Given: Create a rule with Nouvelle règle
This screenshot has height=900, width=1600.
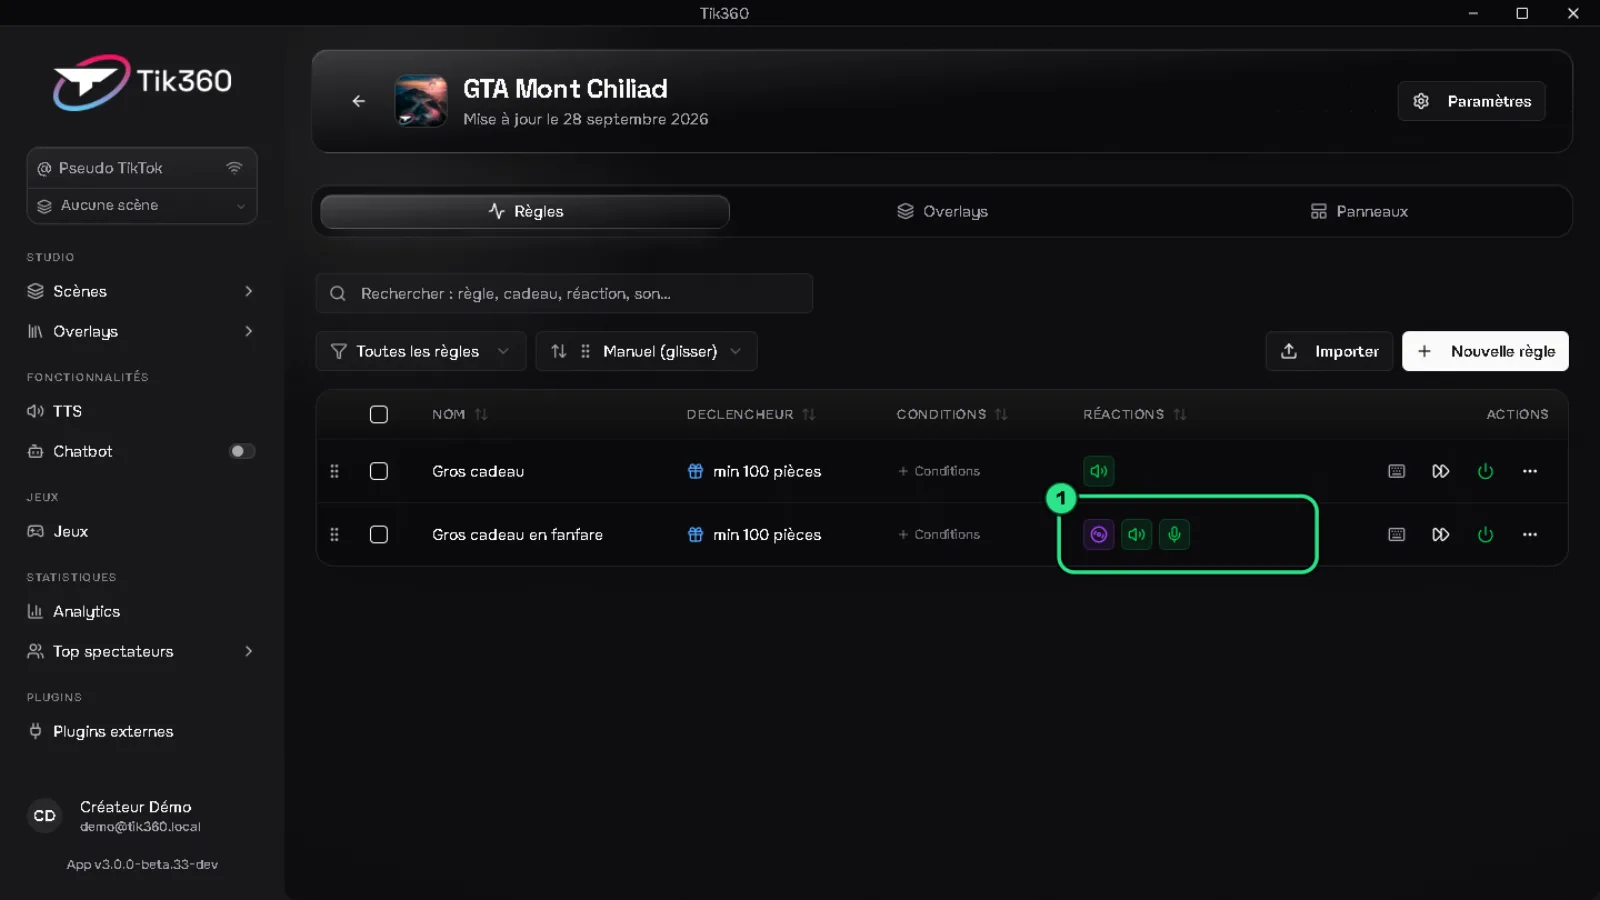Looking at the screenshot, I should pyautogui.click(x=1485, y=351).
